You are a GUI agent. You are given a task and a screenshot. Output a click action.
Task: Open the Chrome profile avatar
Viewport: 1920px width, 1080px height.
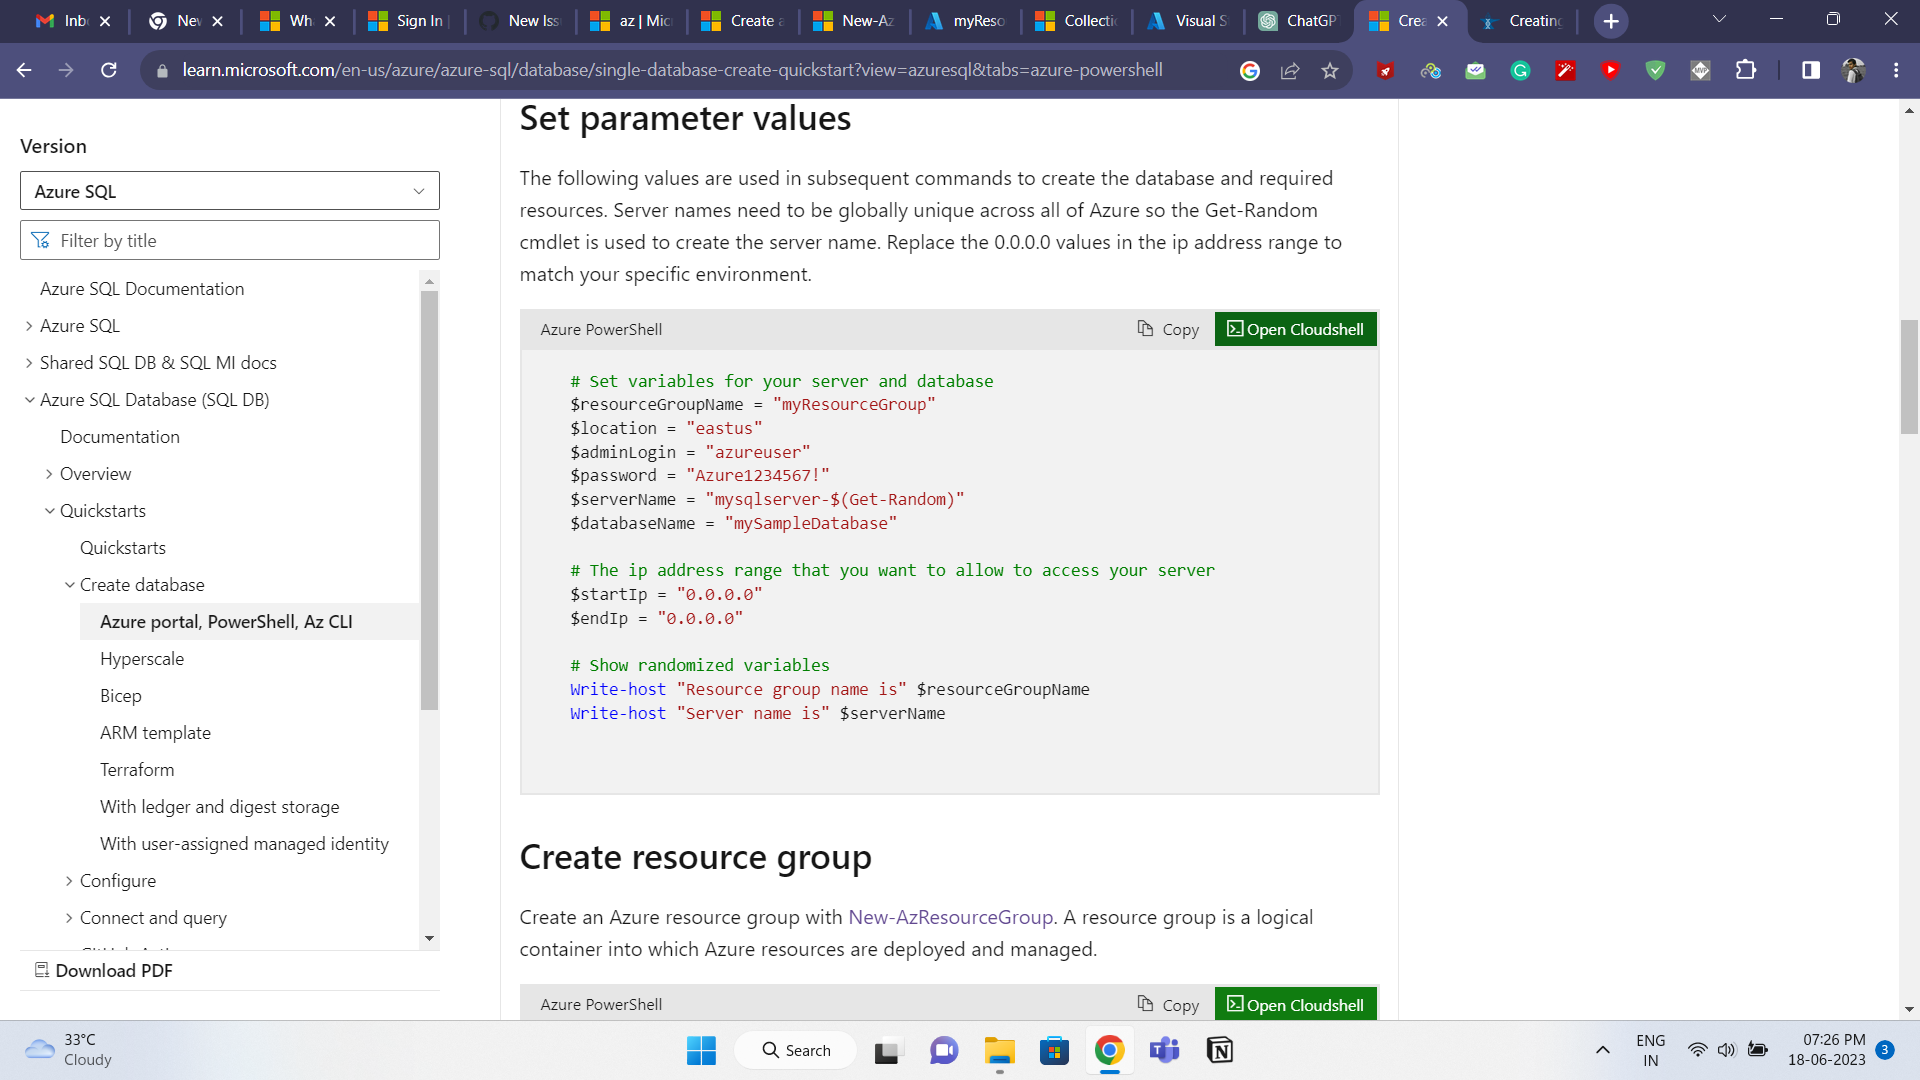[1855, 70]
